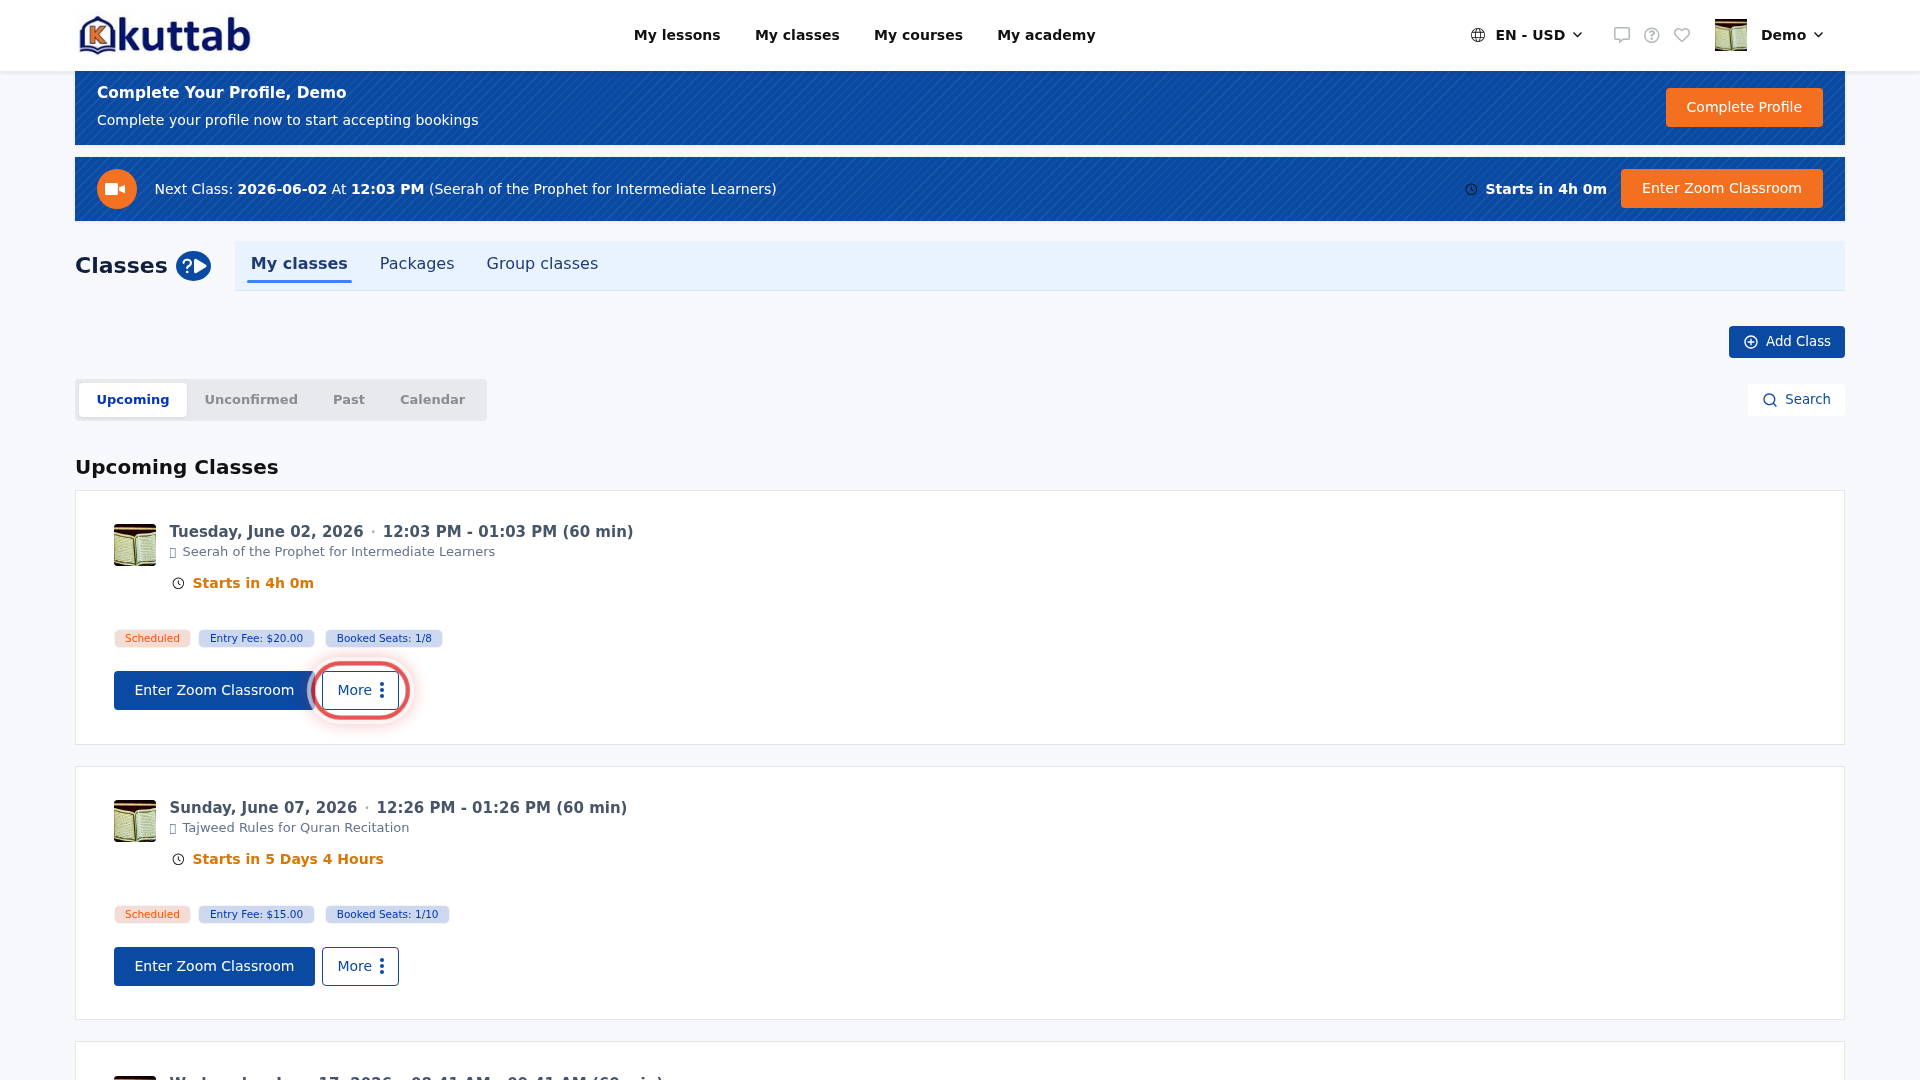Click the Upcoming Classes heading
Image resolution: width=1920 pixels, height=1080 pixels.
click(x=177, y=468)
